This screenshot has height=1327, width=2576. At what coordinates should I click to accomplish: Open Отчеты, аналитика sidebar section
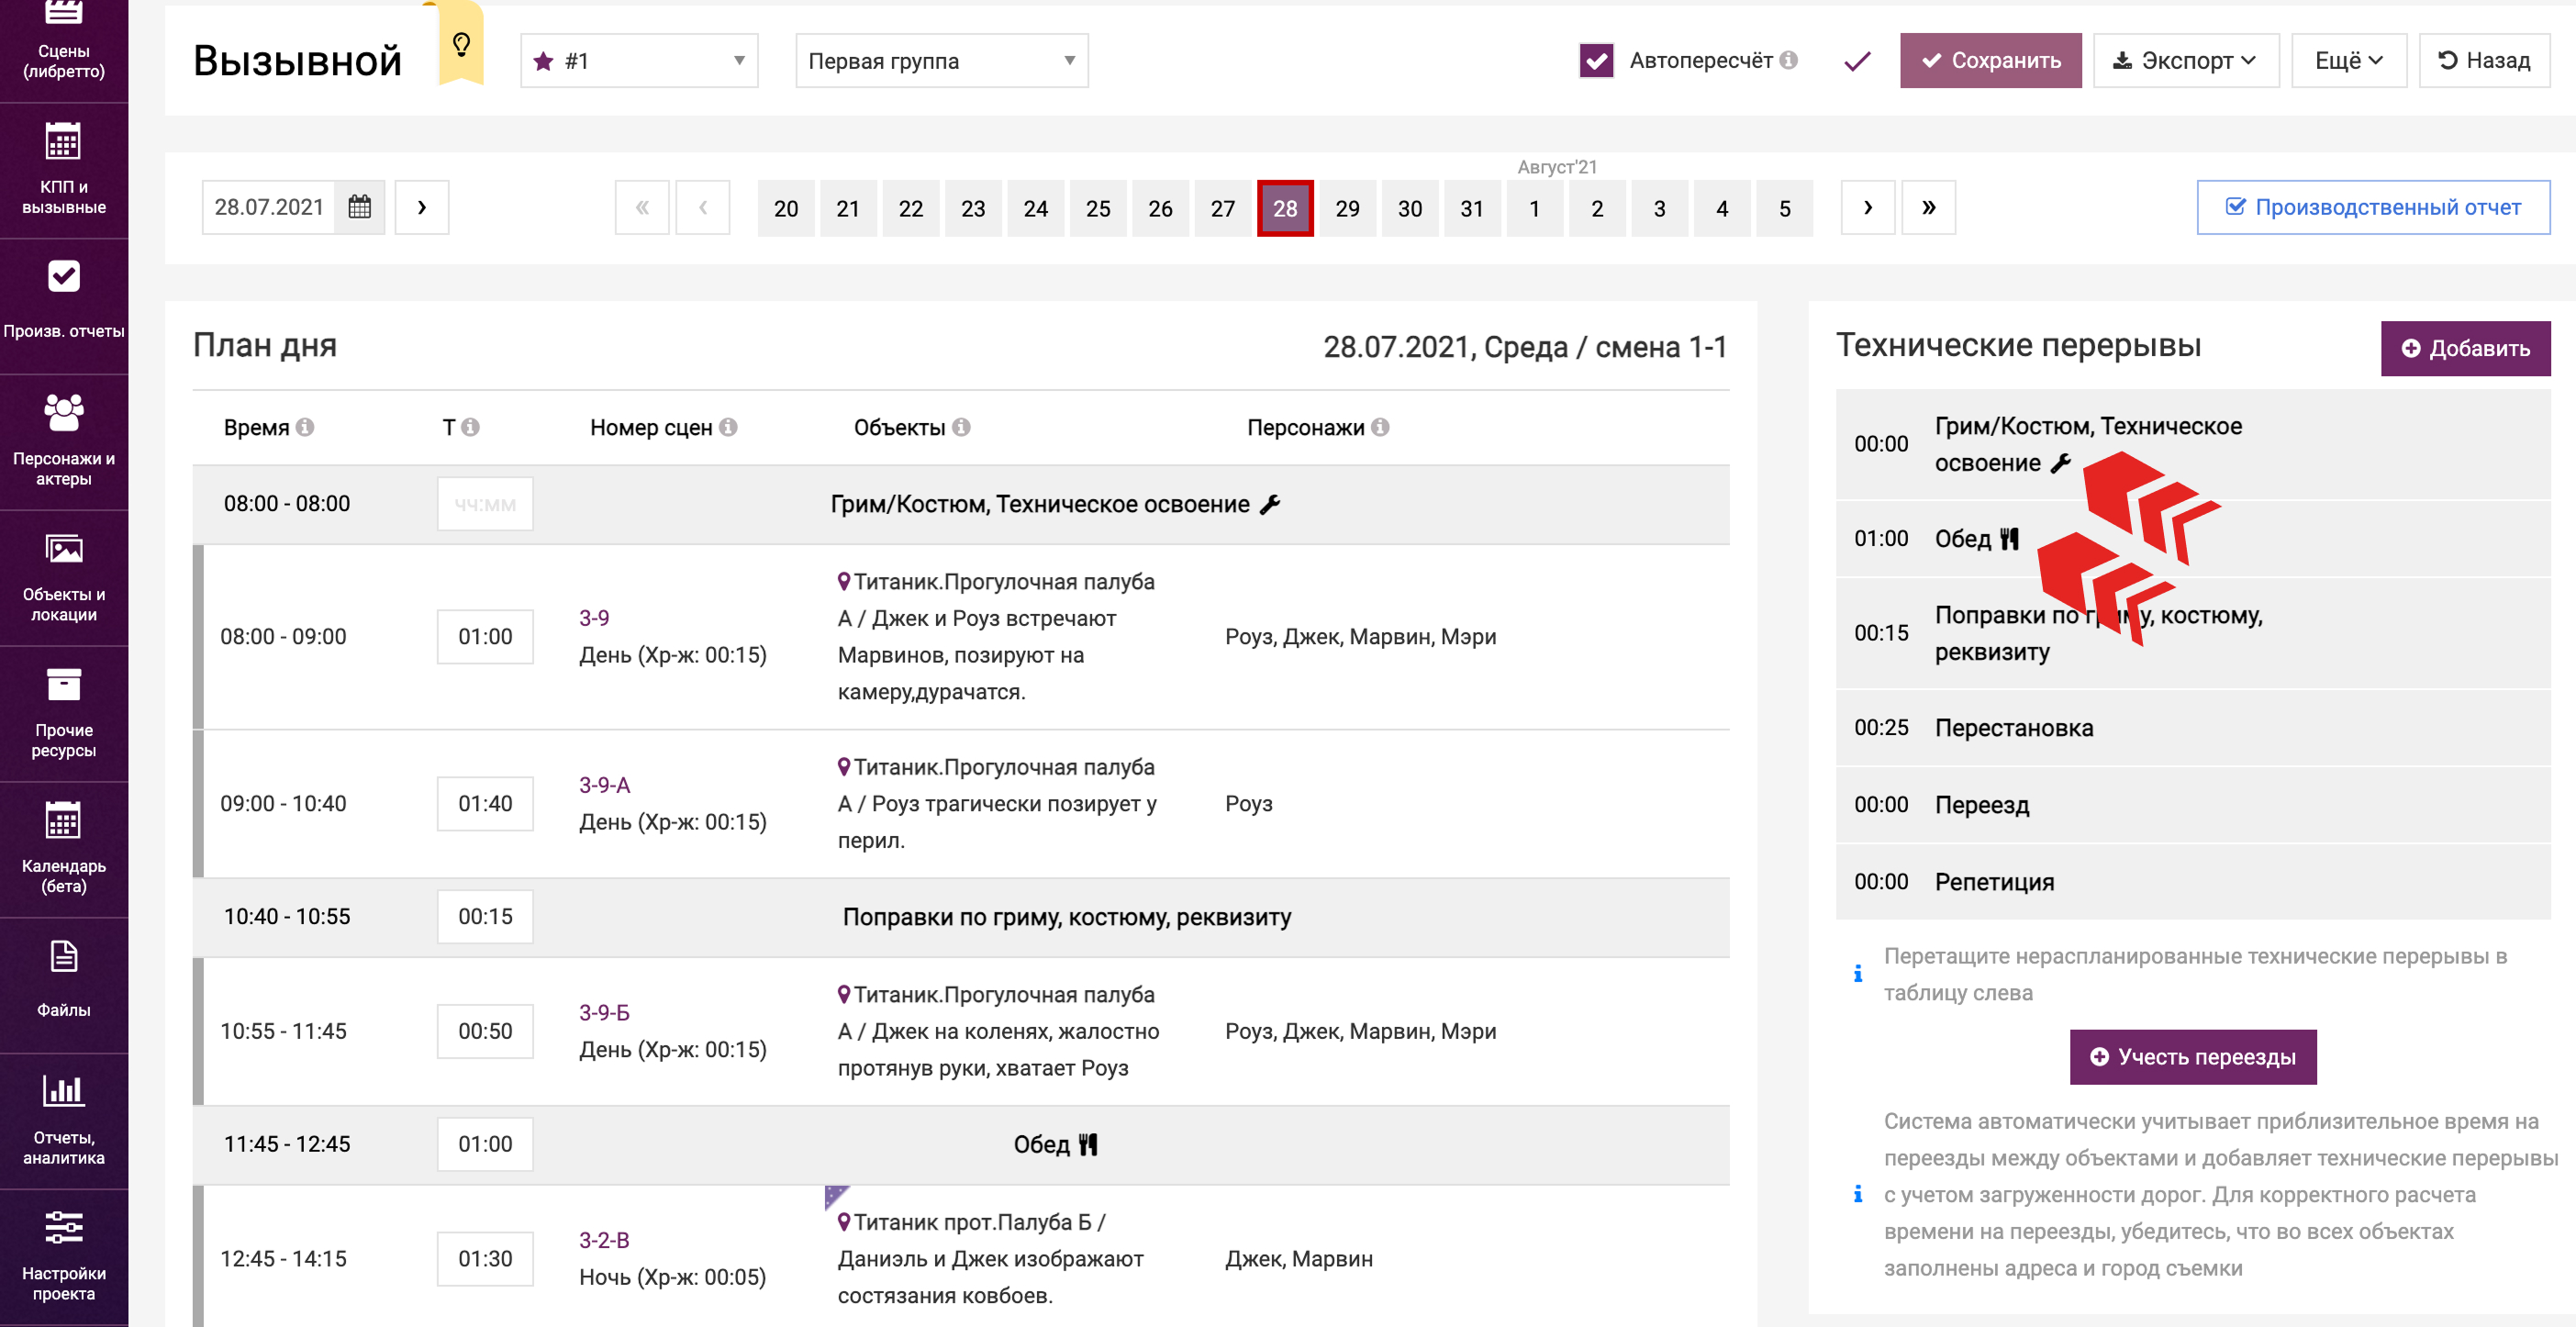[63, 1120]
